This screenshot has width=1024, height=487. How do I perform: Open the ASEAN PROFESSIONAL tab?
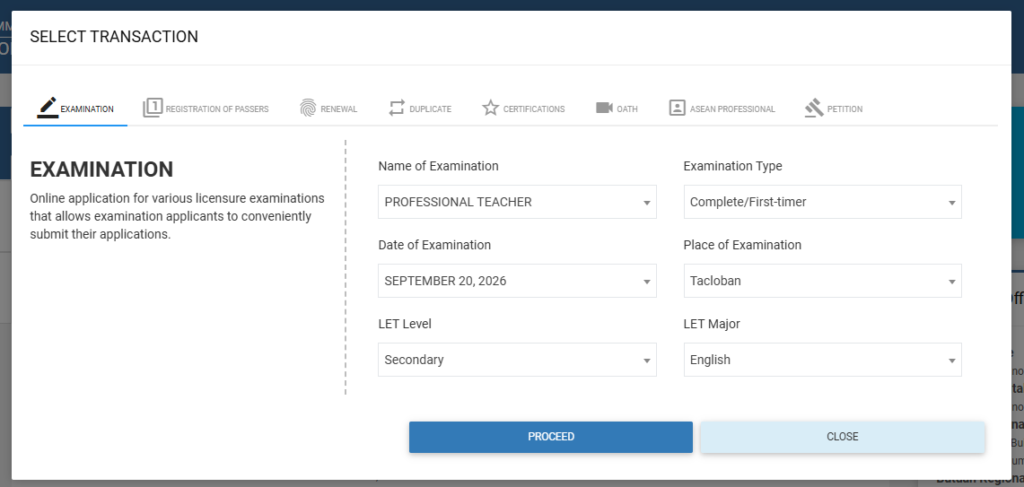coord(732,109)
